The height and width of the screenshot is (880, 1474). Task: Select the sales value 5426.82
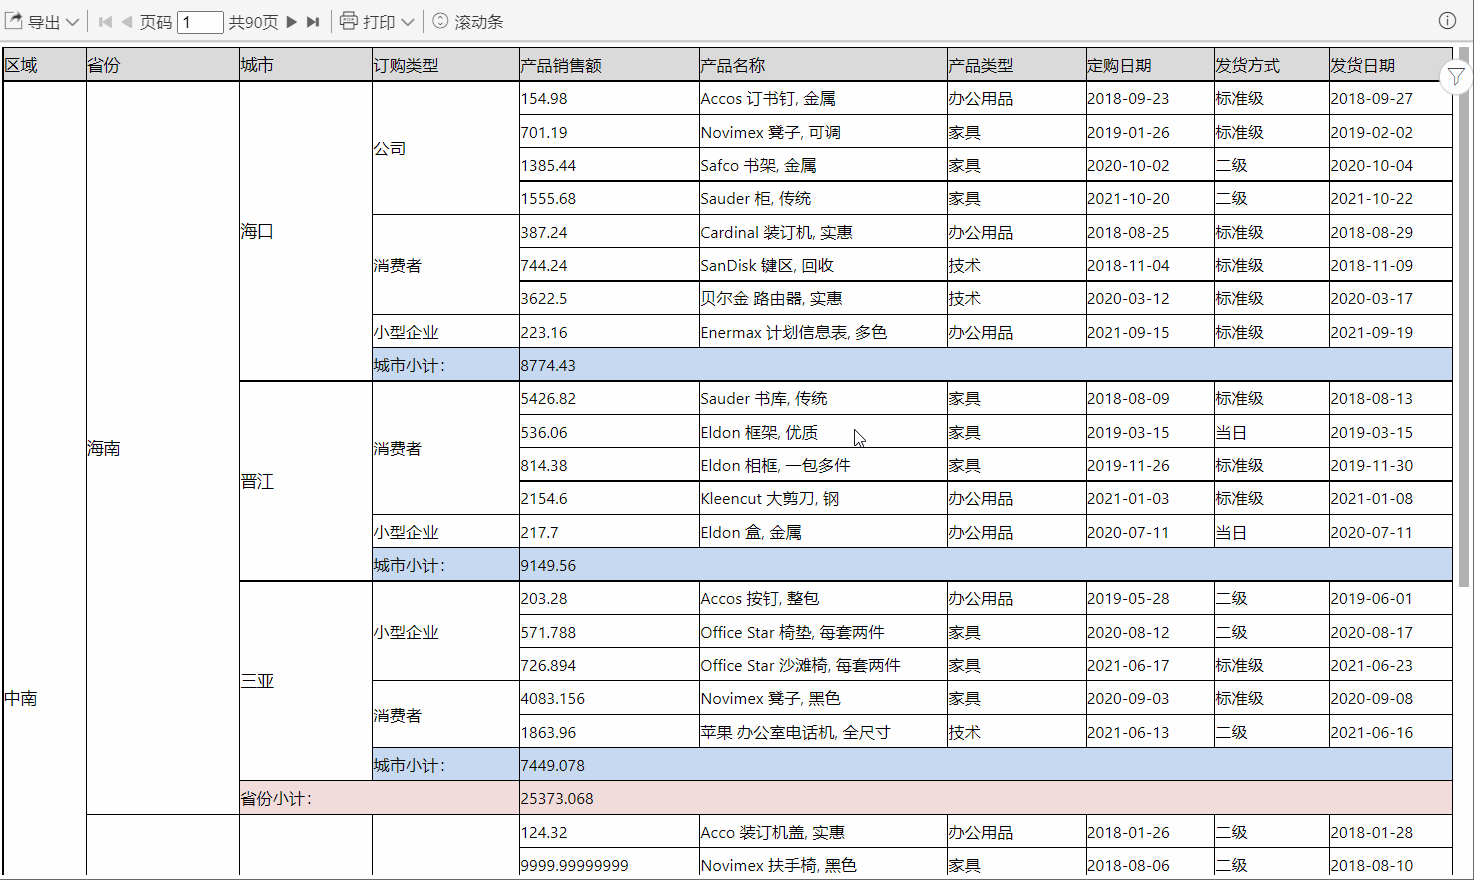[x=609, y=398]
